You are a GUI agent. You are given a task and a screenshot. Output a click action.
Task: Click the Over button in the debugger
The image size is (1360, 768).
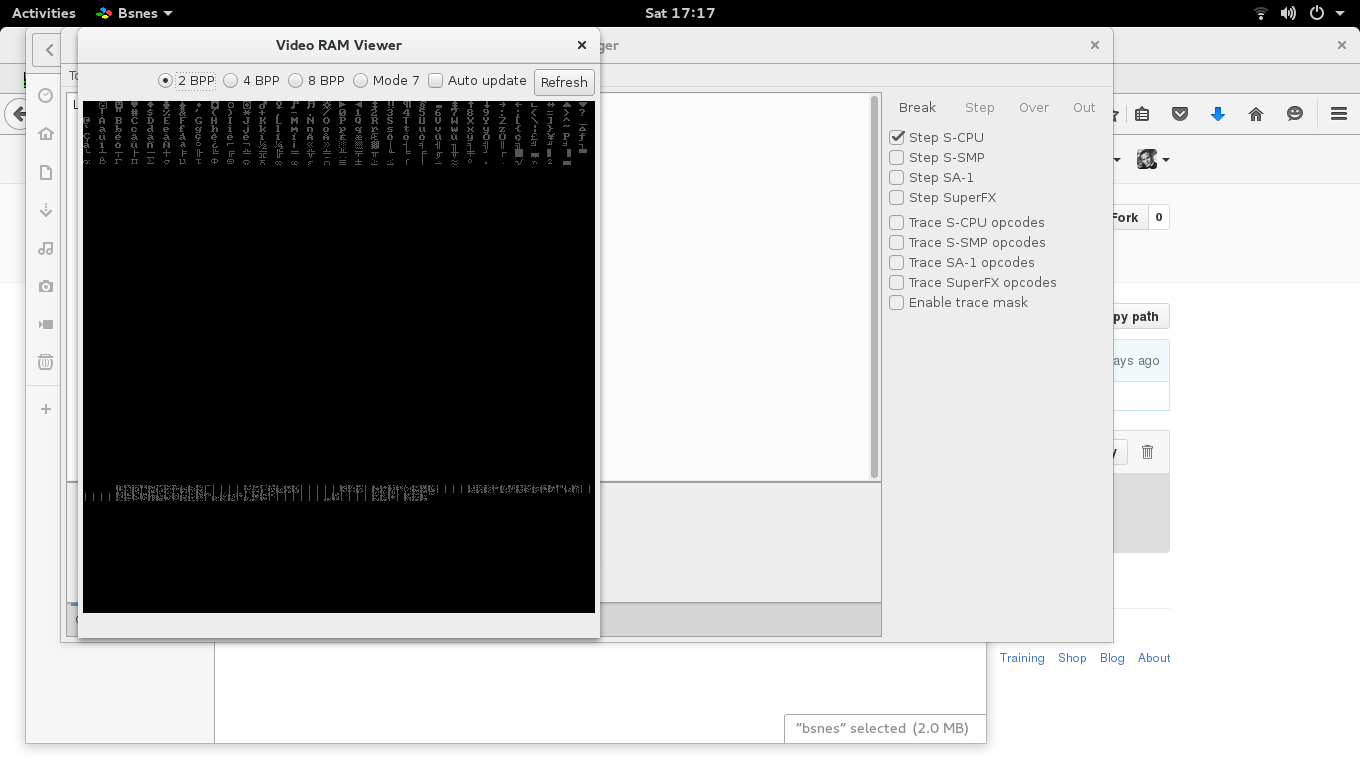pyautogui.click(x=1034, y=108)
